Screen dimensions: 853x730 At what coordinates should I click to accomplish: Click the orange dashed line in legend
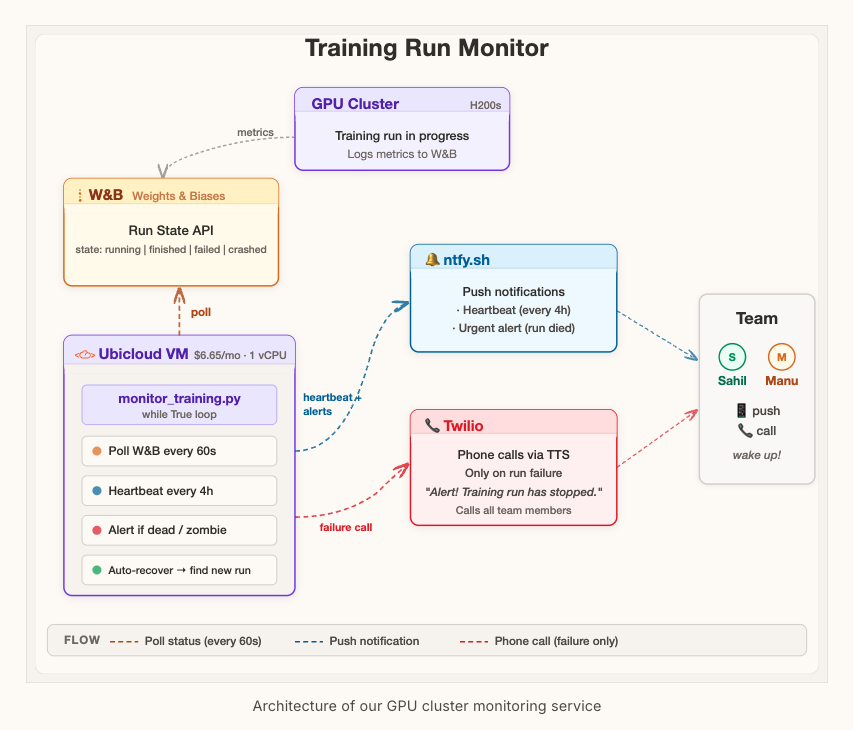point(124,641)
